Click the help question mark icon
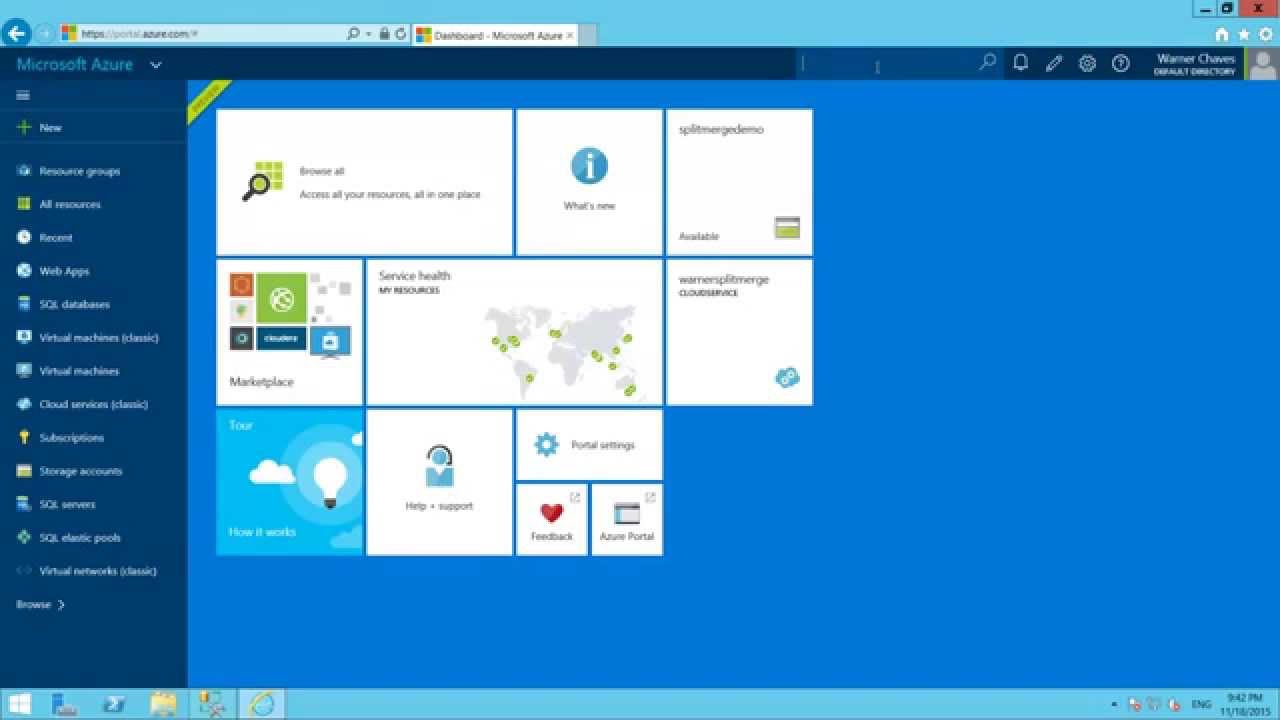The width and height of the screenshot is (1280, 720). pos(1121,63)
